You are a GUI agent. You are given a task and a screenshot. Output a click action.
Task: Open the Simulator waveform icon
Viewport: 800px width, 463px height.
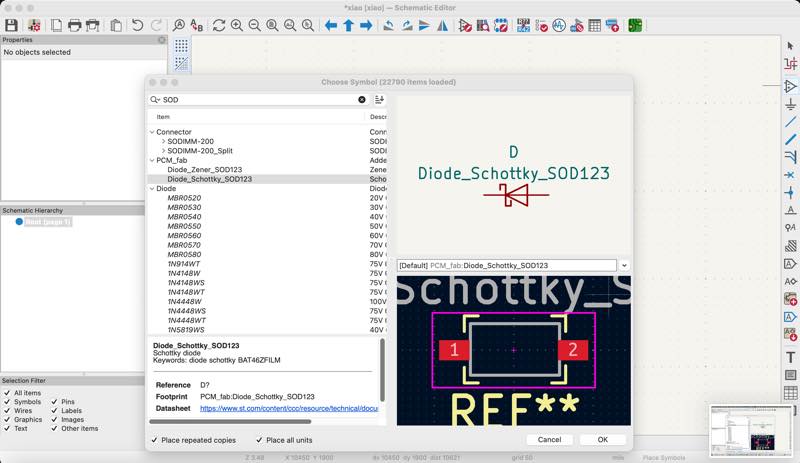[559, 25]
